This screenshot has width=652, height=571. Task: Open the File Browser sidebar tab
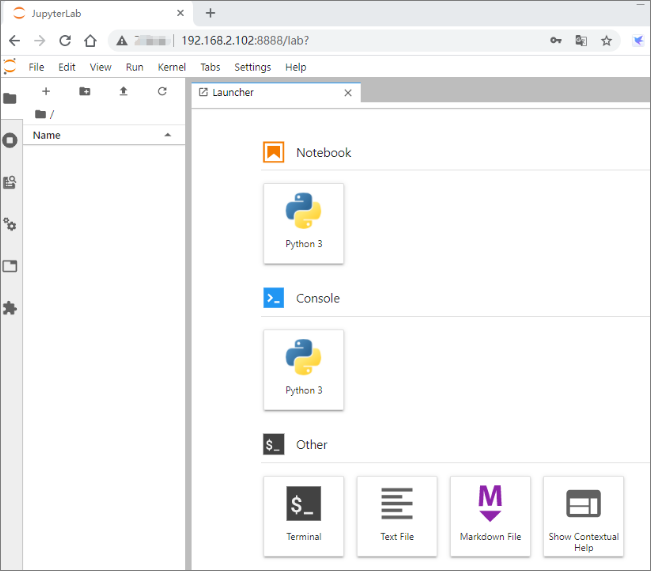coord(10,99)
